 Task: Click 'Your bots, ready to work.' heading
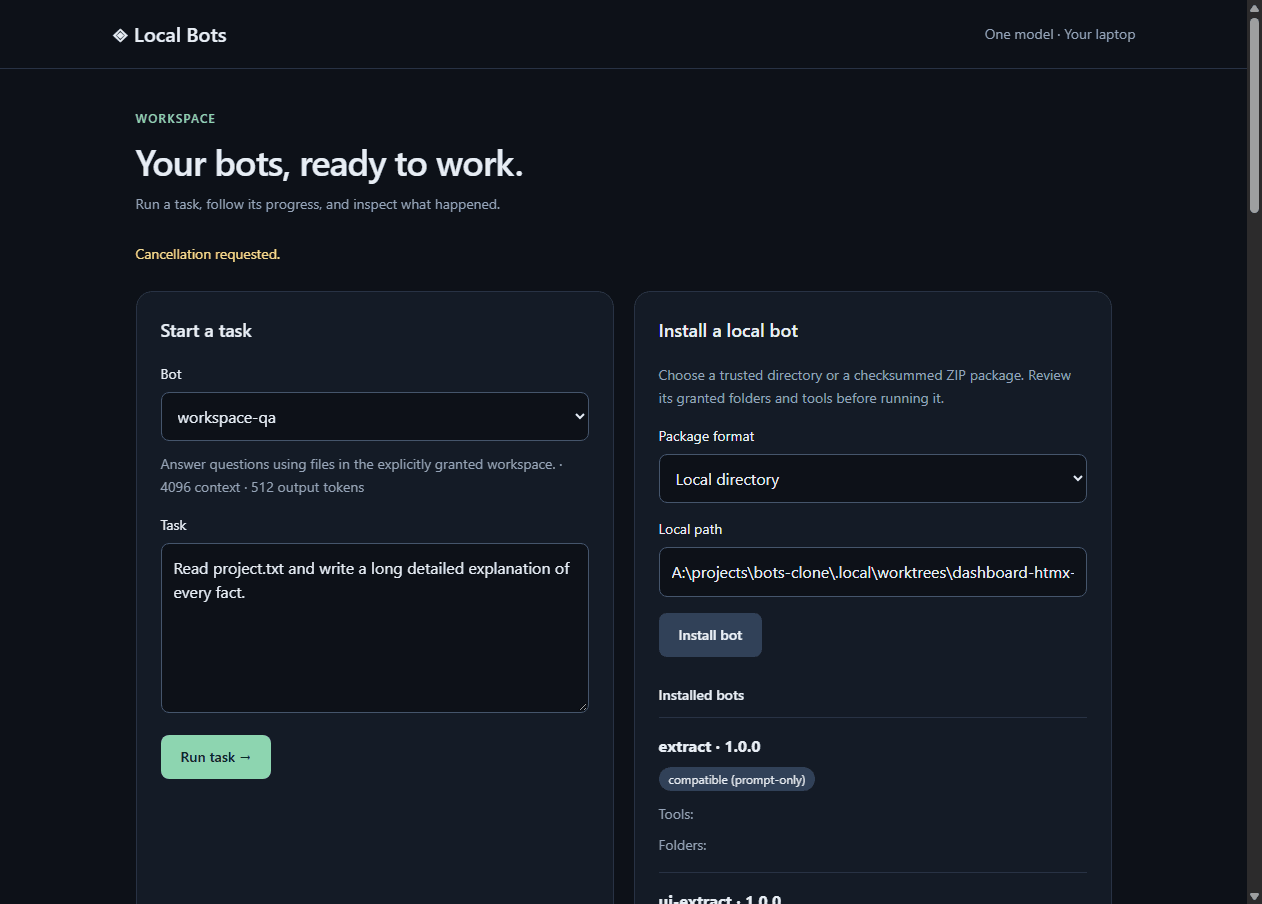point(329,163)
